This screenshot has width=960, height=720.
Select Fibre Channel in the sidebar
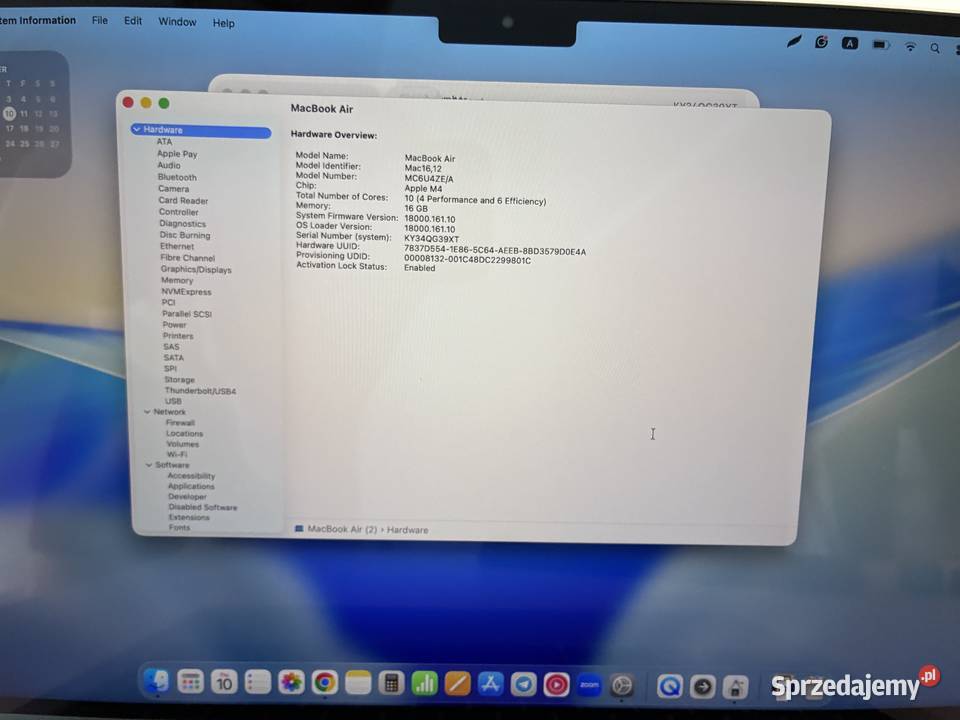tap(188, 258)
